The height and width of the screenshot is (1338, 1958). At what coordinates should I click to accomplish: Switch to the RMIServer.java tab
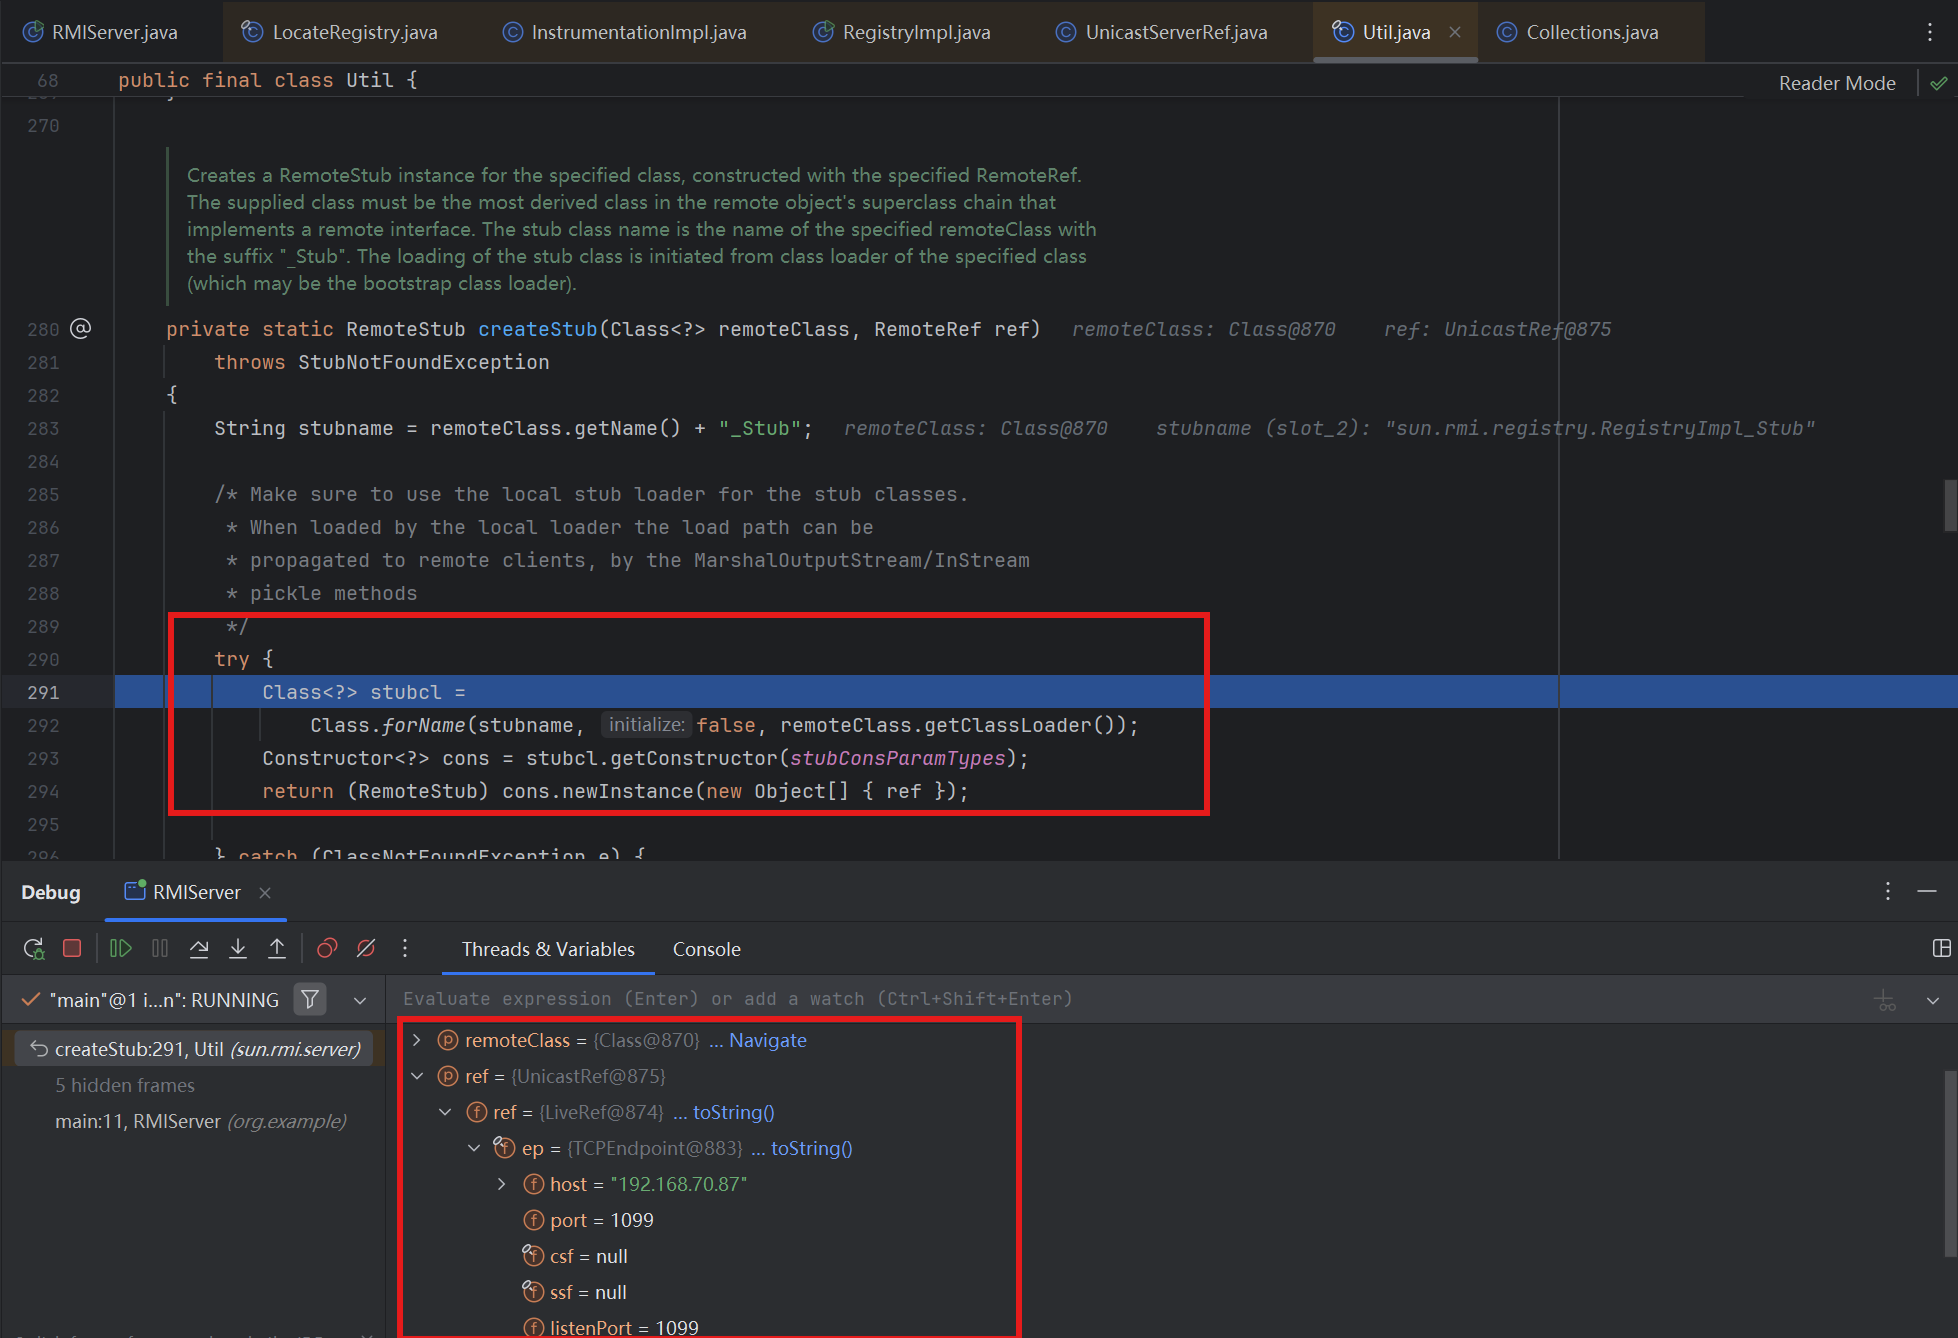point(100,32)
